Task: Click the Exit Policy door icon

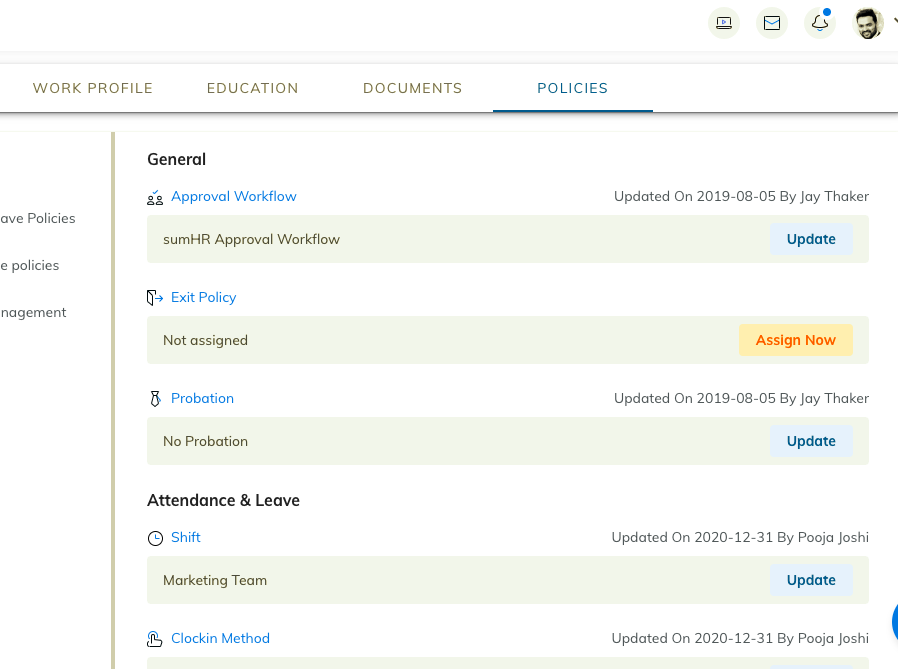Action: (x=155, y=298)
